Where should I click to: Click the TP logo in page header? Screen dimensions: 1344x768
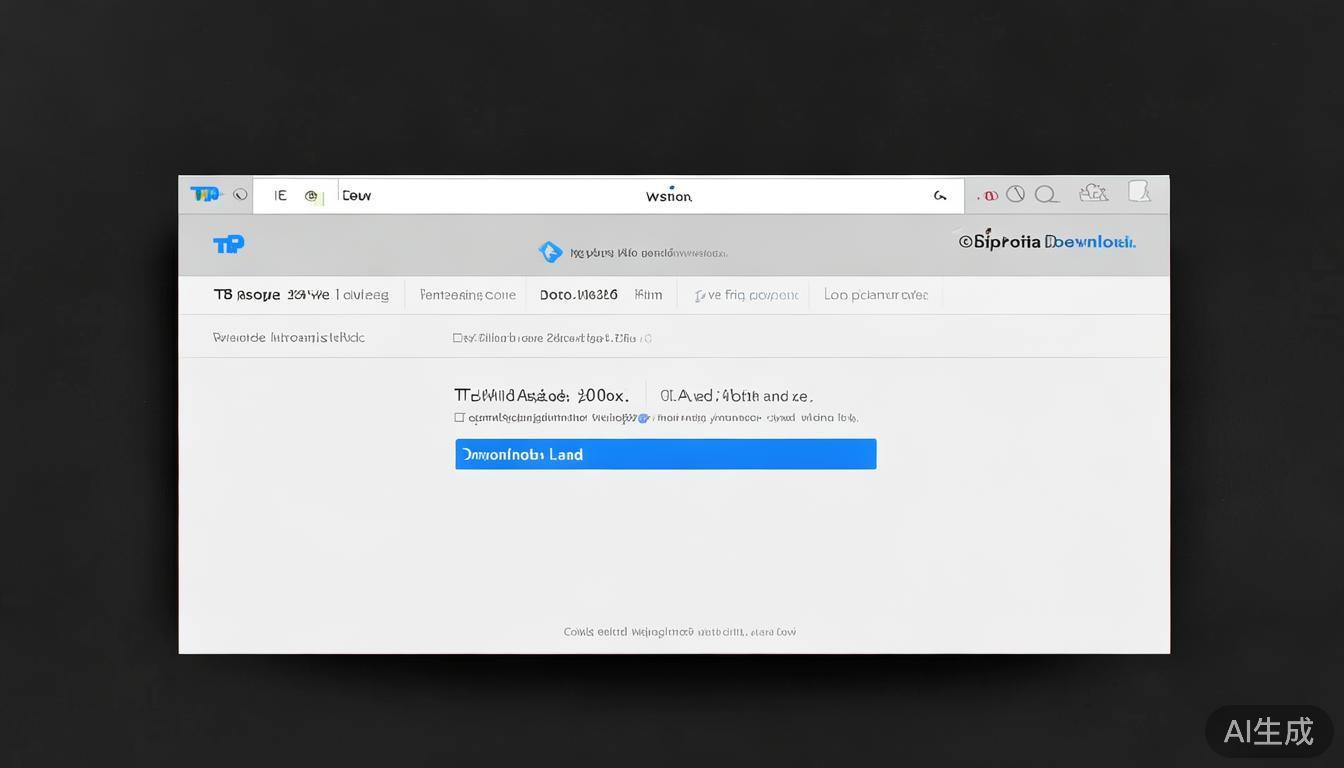point(228,244)
